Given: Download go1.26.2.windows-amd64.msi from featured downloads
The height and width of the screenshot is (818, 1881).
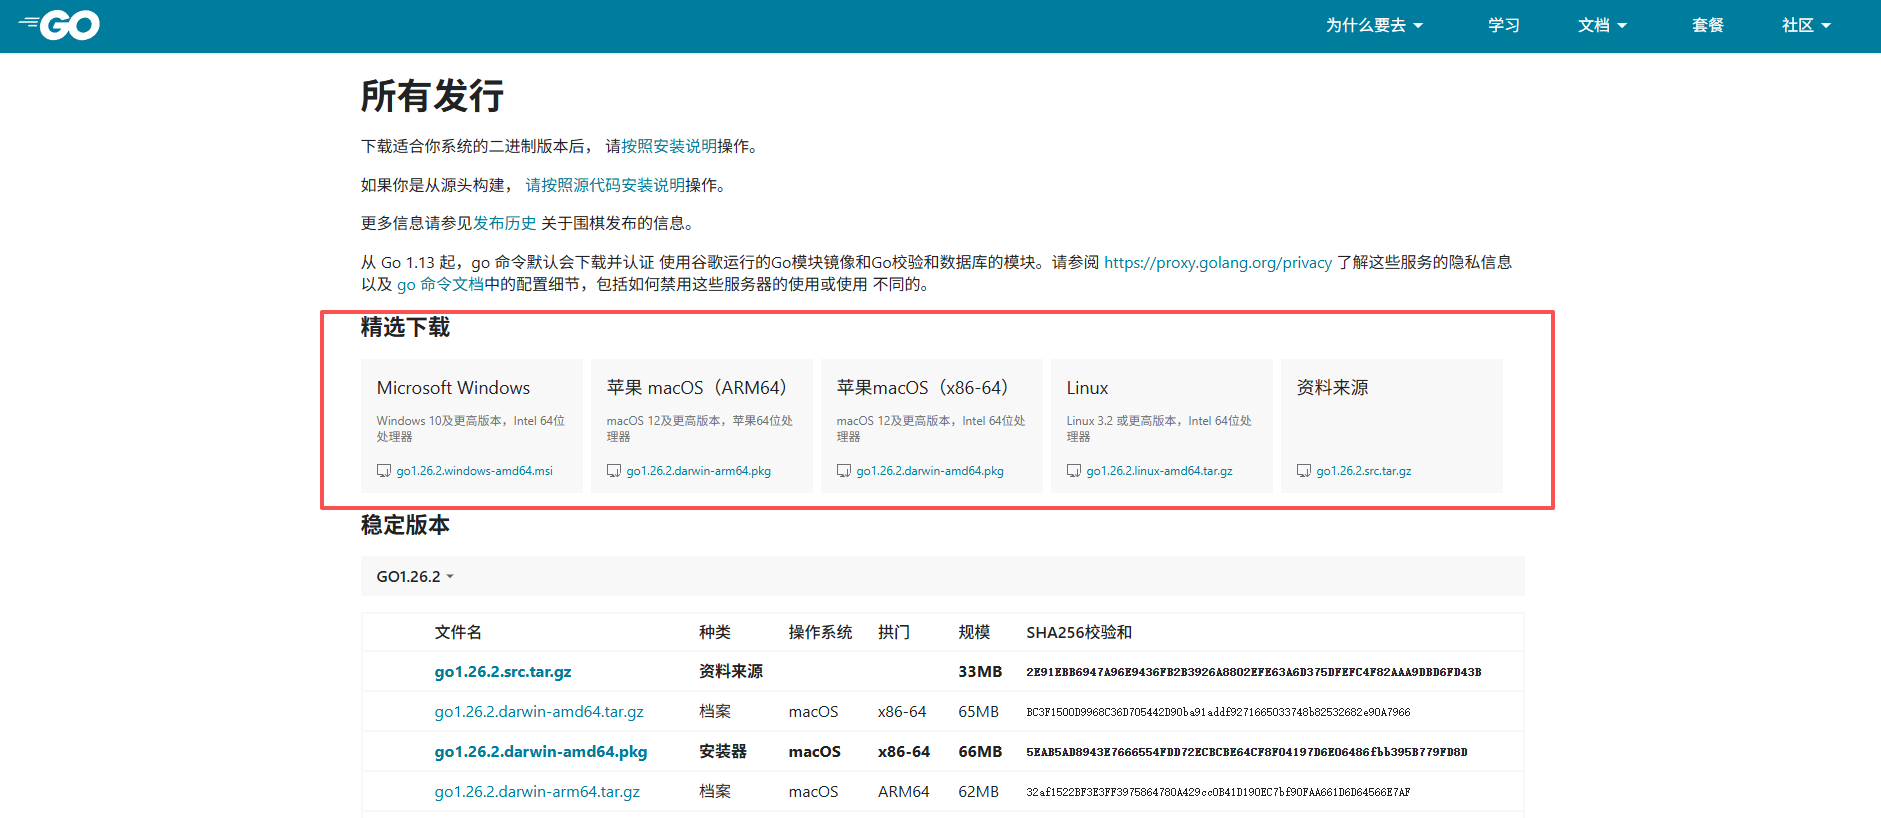Looking at the screenshot, I should [x=474, y=471].
